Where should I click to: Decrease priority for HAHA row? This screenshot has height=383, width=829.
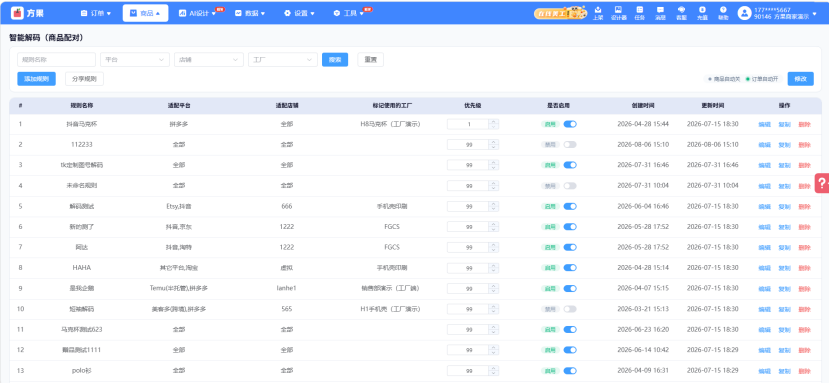point(494,270)
